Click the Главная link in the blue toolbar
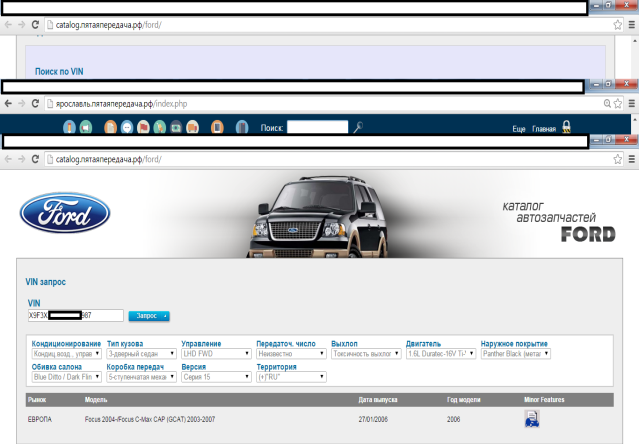Viewport: 642px width, 444px height. (544, 129)
